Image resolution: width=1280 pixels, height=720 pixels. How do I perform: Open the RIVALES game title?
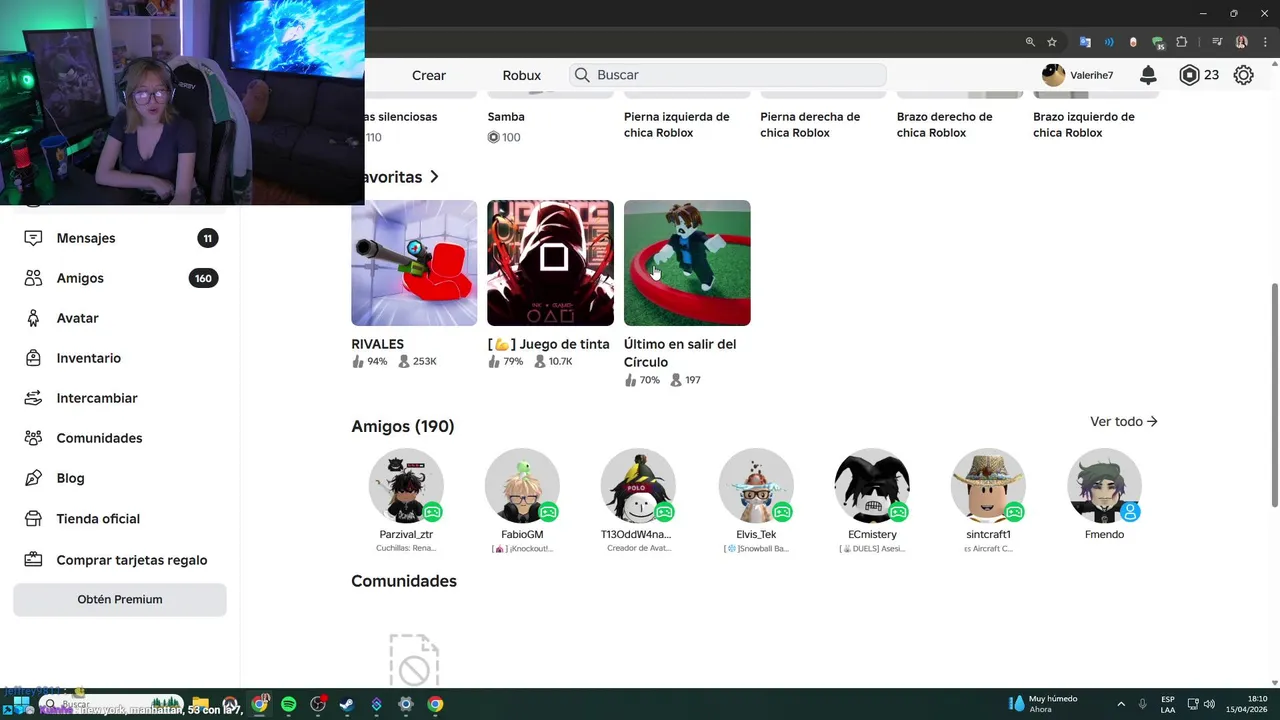(378, 344)
